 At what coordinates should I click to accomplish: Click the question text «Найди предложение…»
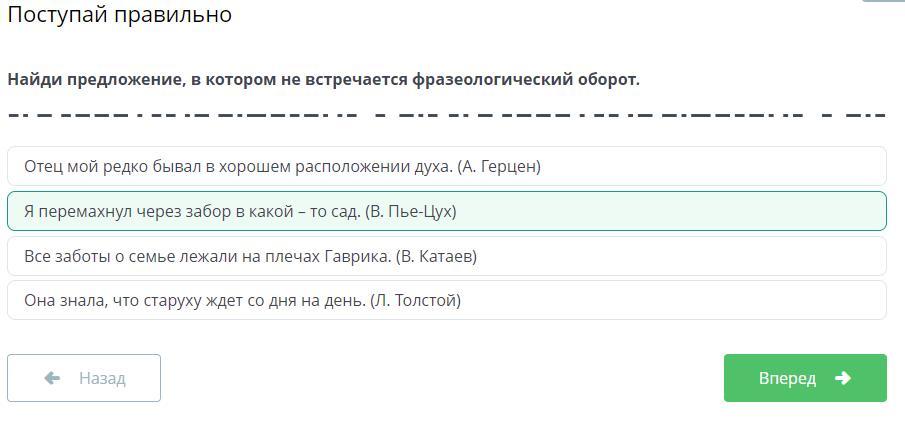323,79
